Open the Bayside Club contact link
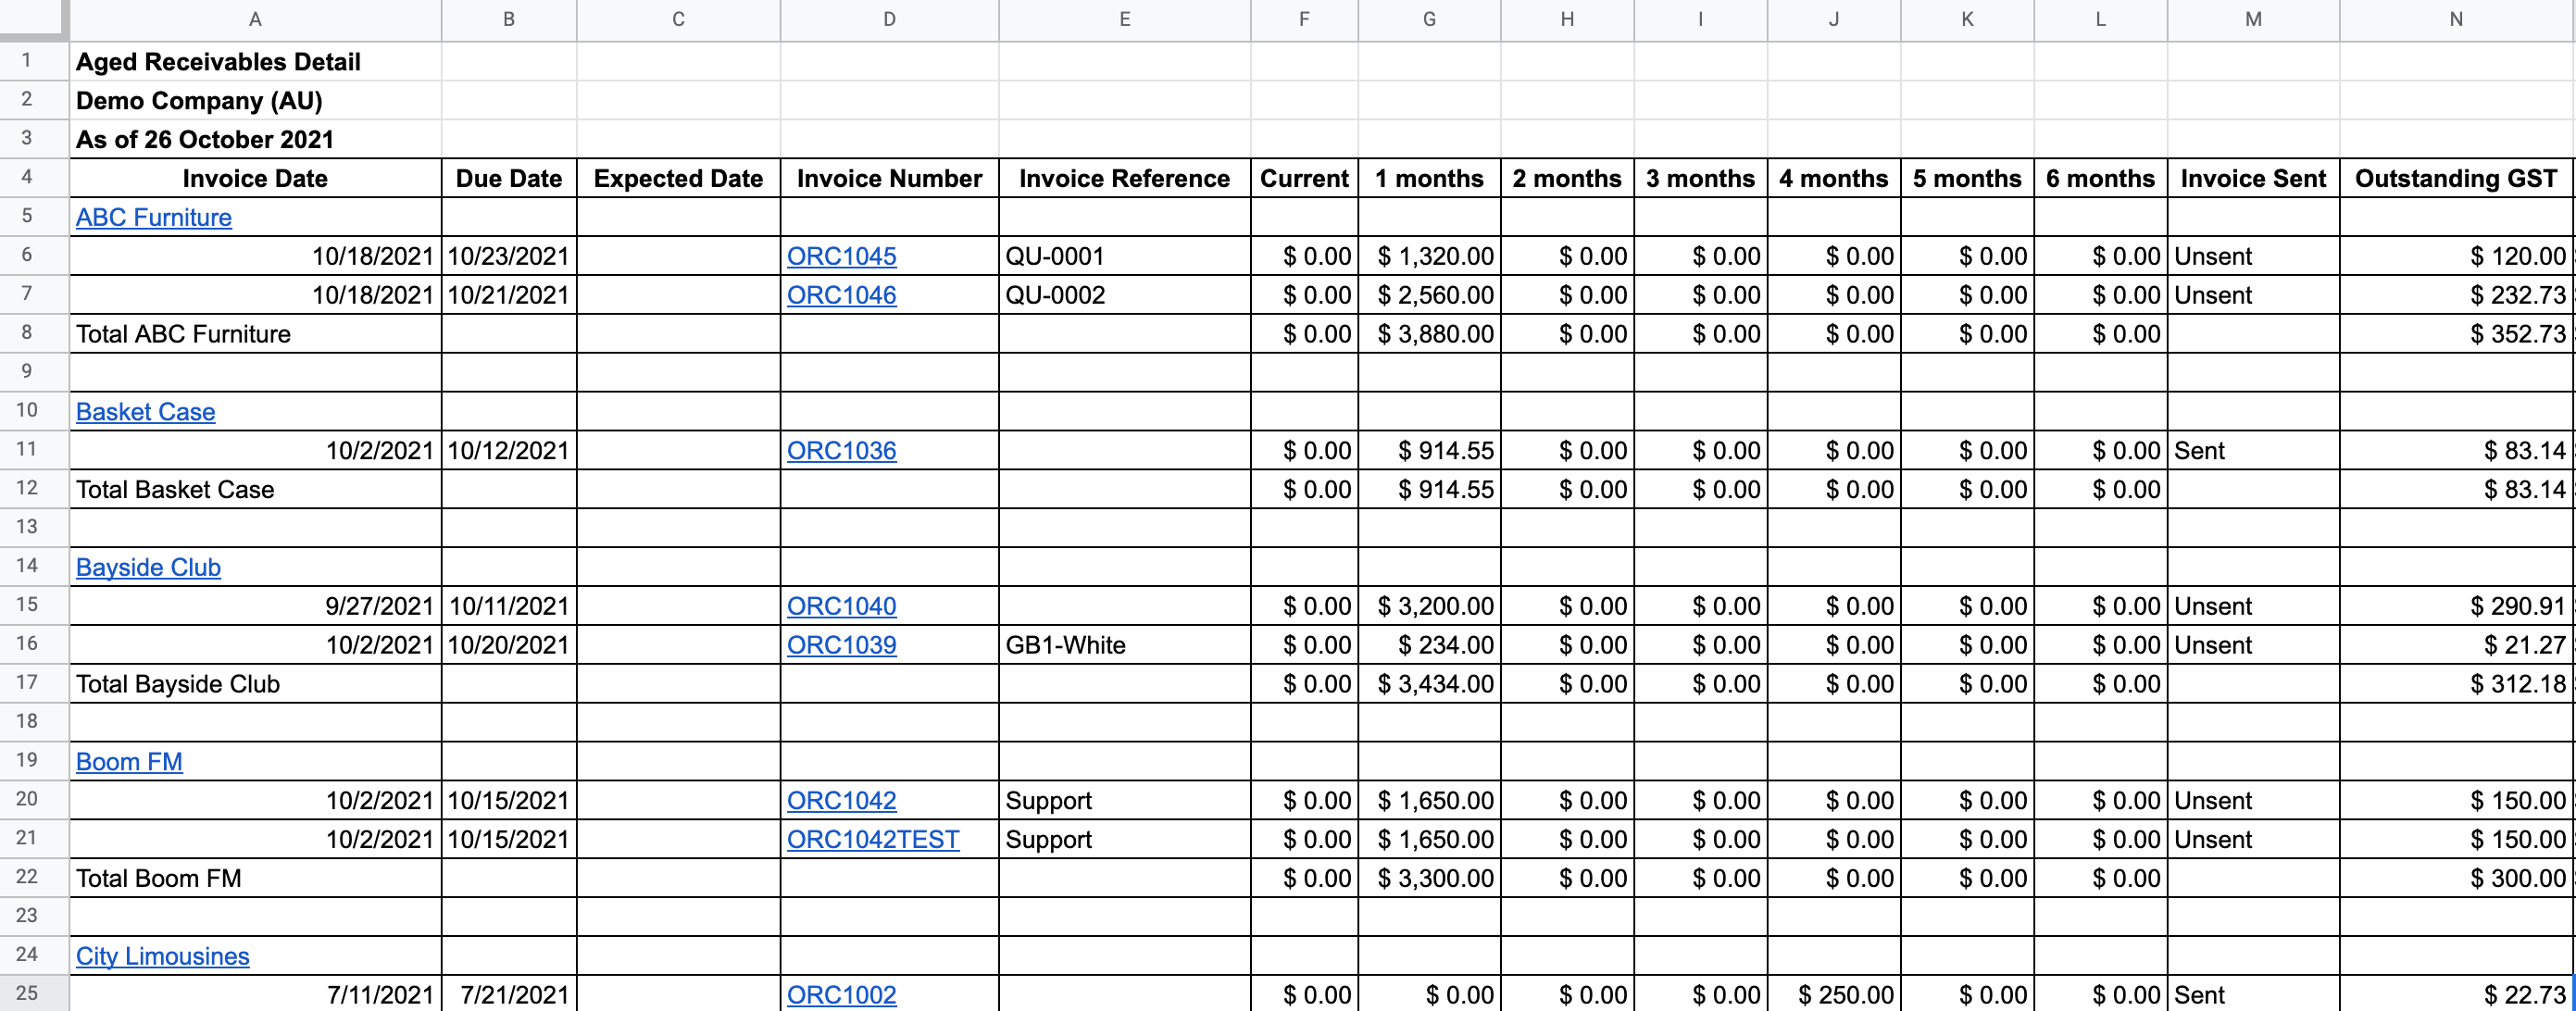The width and height of the screenshot is (2576, 1011). (148, 567)
